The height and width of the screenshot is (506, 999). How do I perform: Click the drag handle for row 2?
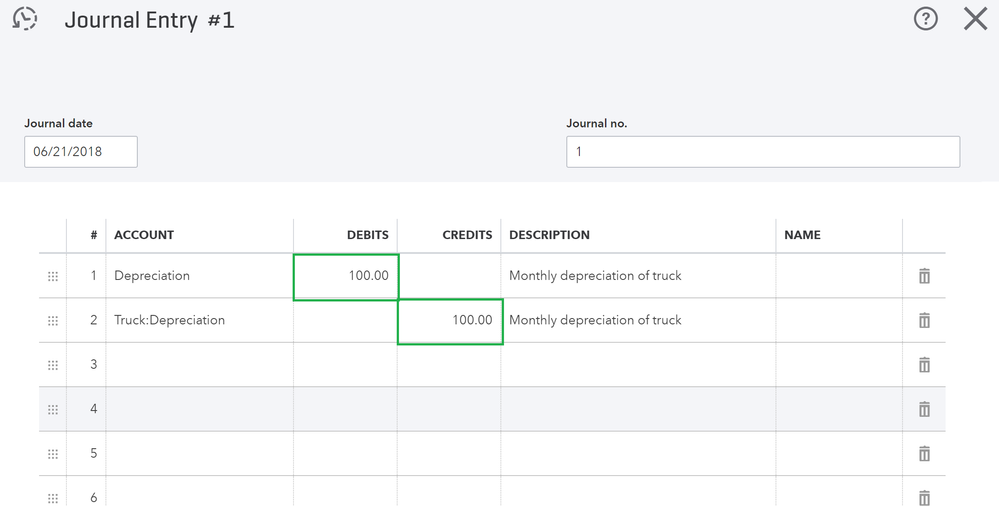coord(53,320)
